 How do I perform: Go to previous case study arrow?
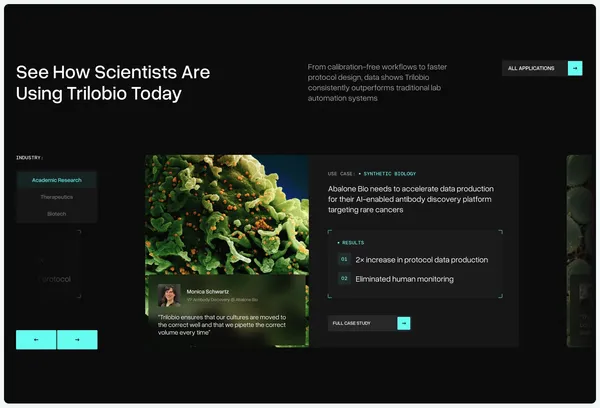coord(36,339)
